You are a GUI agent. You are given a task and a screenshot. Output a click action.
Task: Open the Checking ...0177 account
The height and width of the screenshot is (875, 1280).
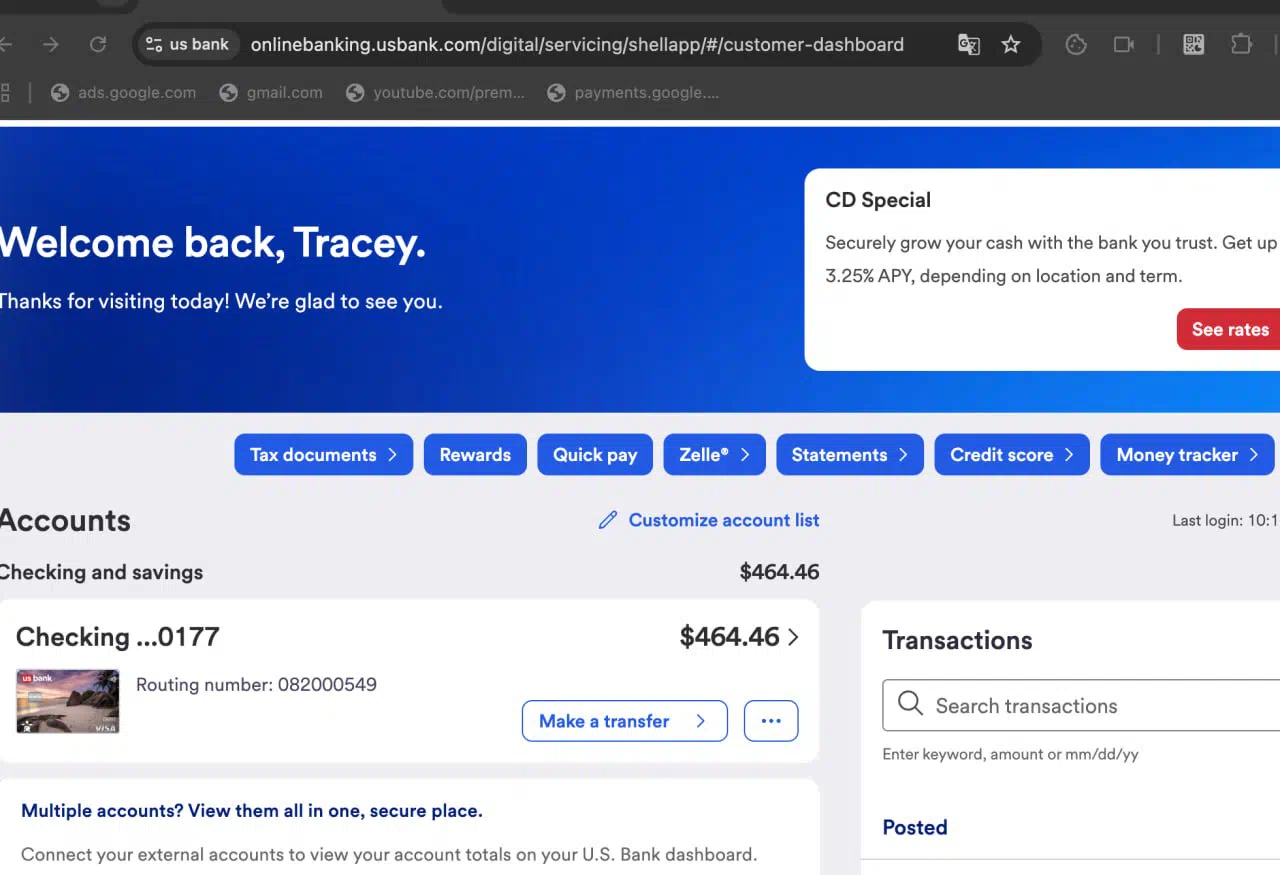click(x=117, y=637)
